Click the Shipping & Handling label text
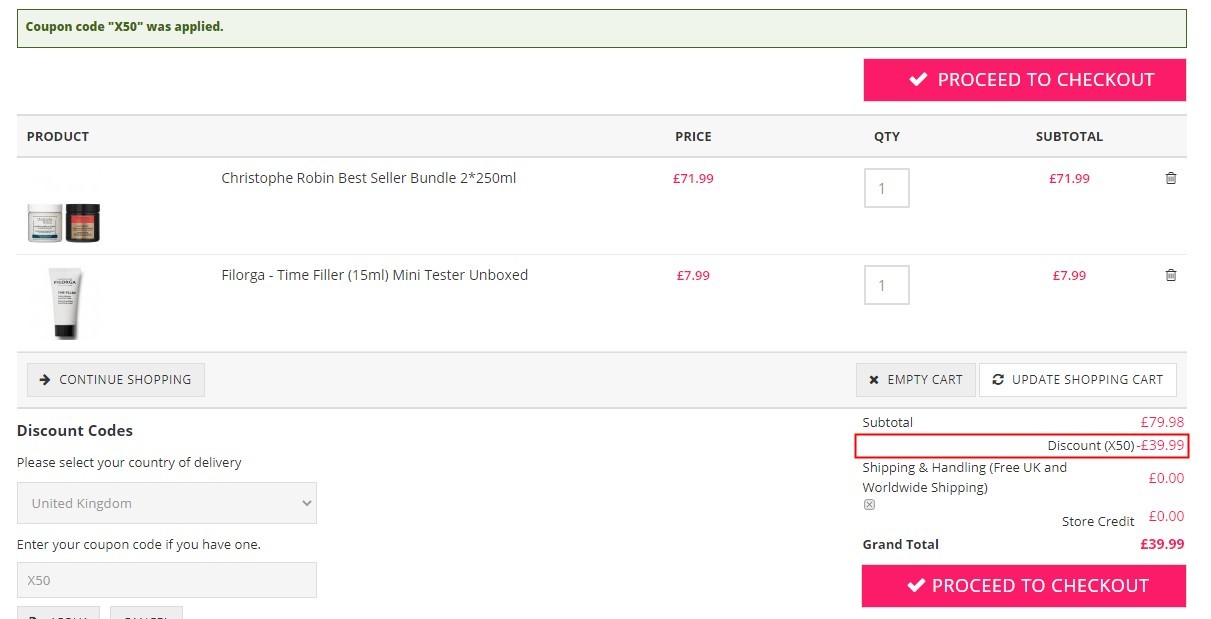 coord(965,477)
